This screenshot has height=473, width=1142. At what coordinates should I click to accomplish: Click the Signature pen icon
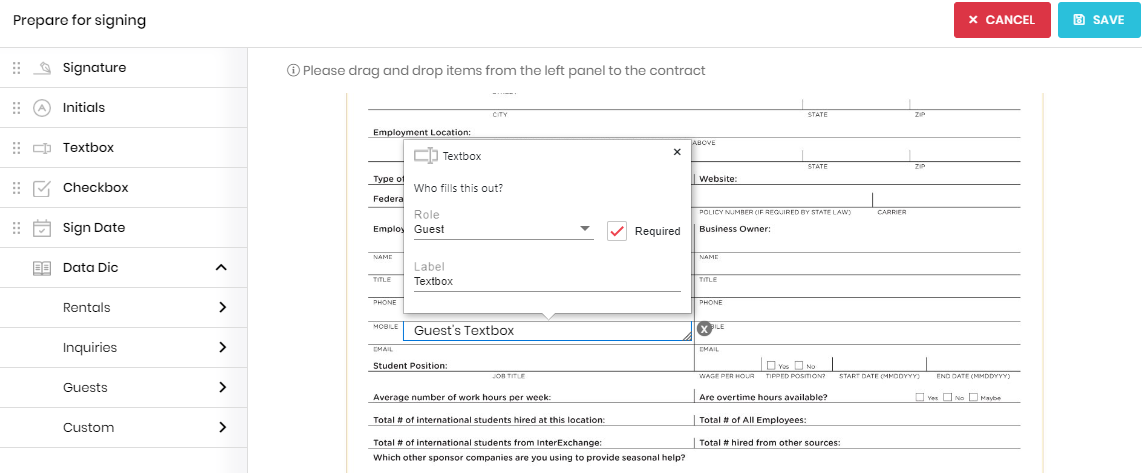point(42,68)
